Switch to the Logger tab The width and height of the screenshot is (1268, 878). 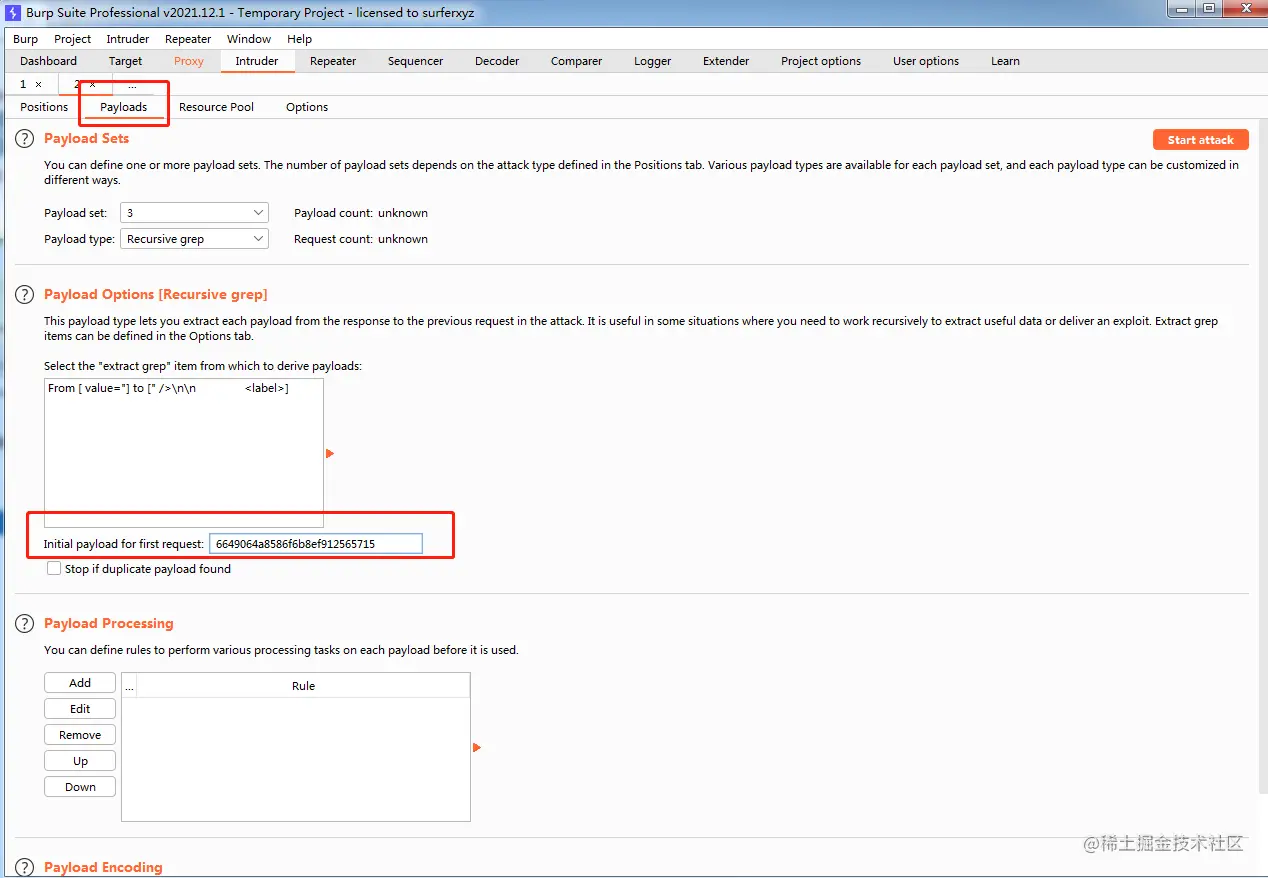652,61
